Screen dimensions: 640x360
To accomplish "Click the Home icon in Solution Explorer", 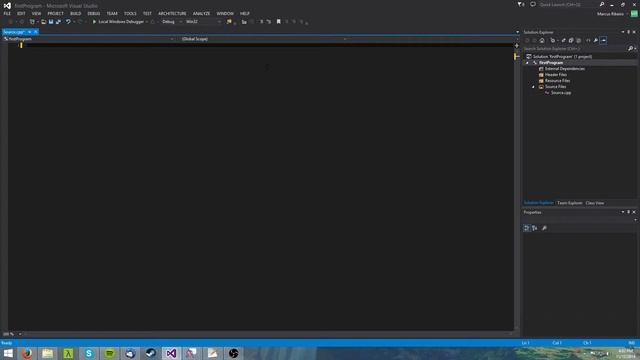I will (x=542, y=40).
